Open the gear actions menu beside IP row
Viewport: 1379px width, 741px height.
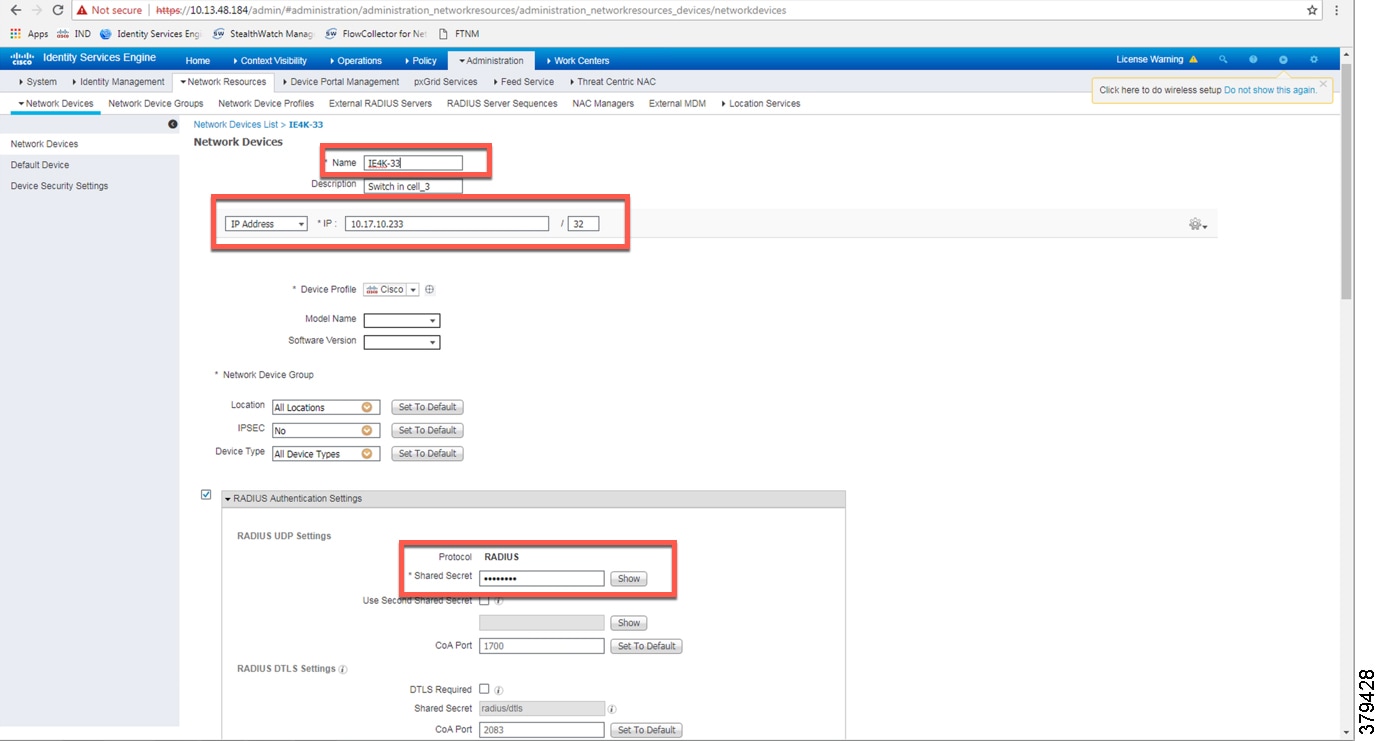coord(1197,225)
